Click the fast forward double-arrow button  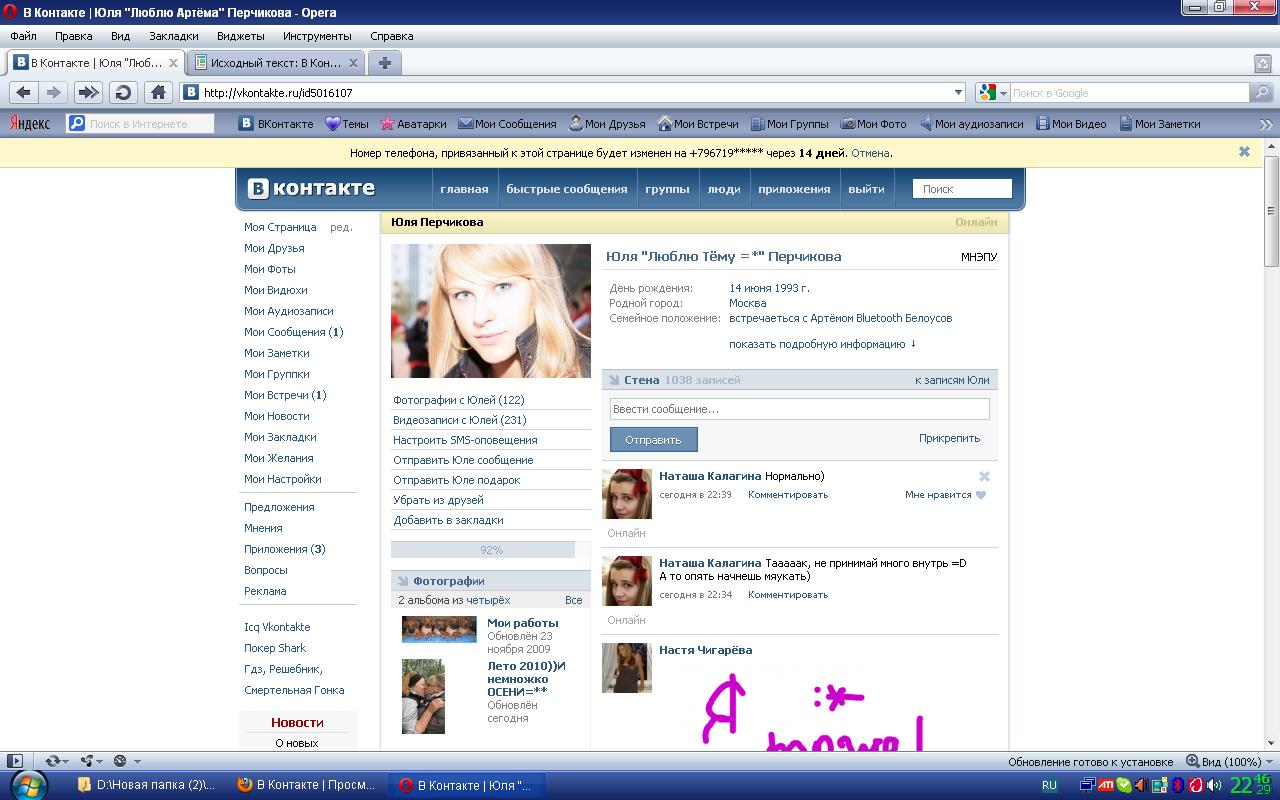(x=88, y=93)
